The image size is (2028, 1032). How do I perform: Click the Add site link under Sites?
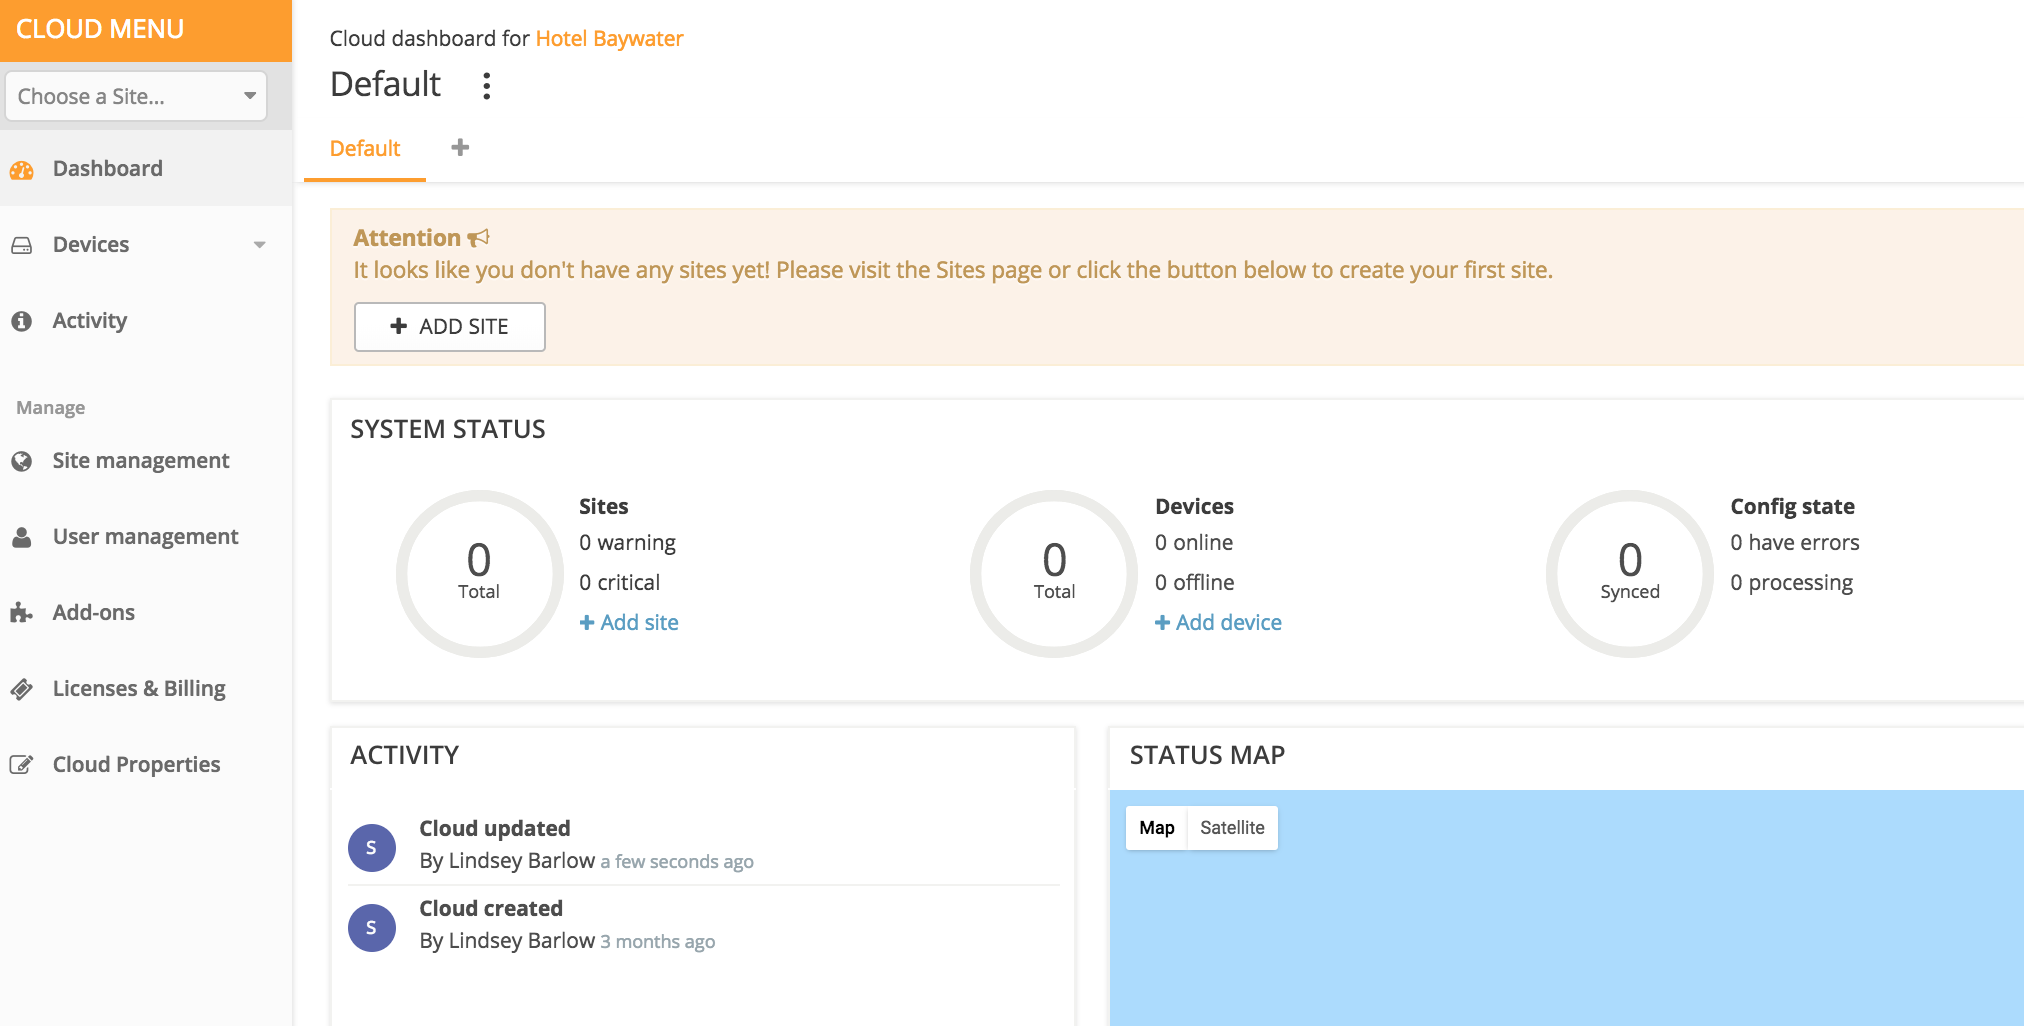point(629,623)
